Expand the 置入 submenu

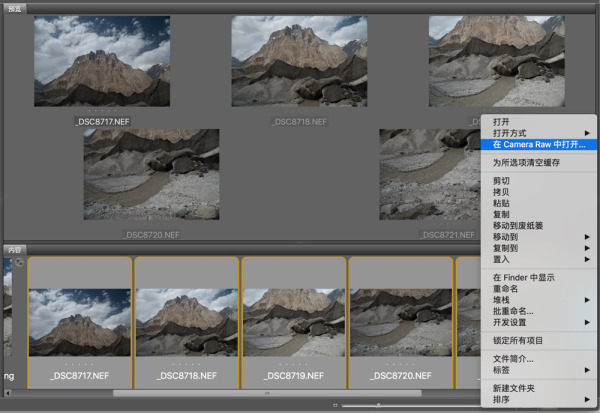[x=538, y=259]
